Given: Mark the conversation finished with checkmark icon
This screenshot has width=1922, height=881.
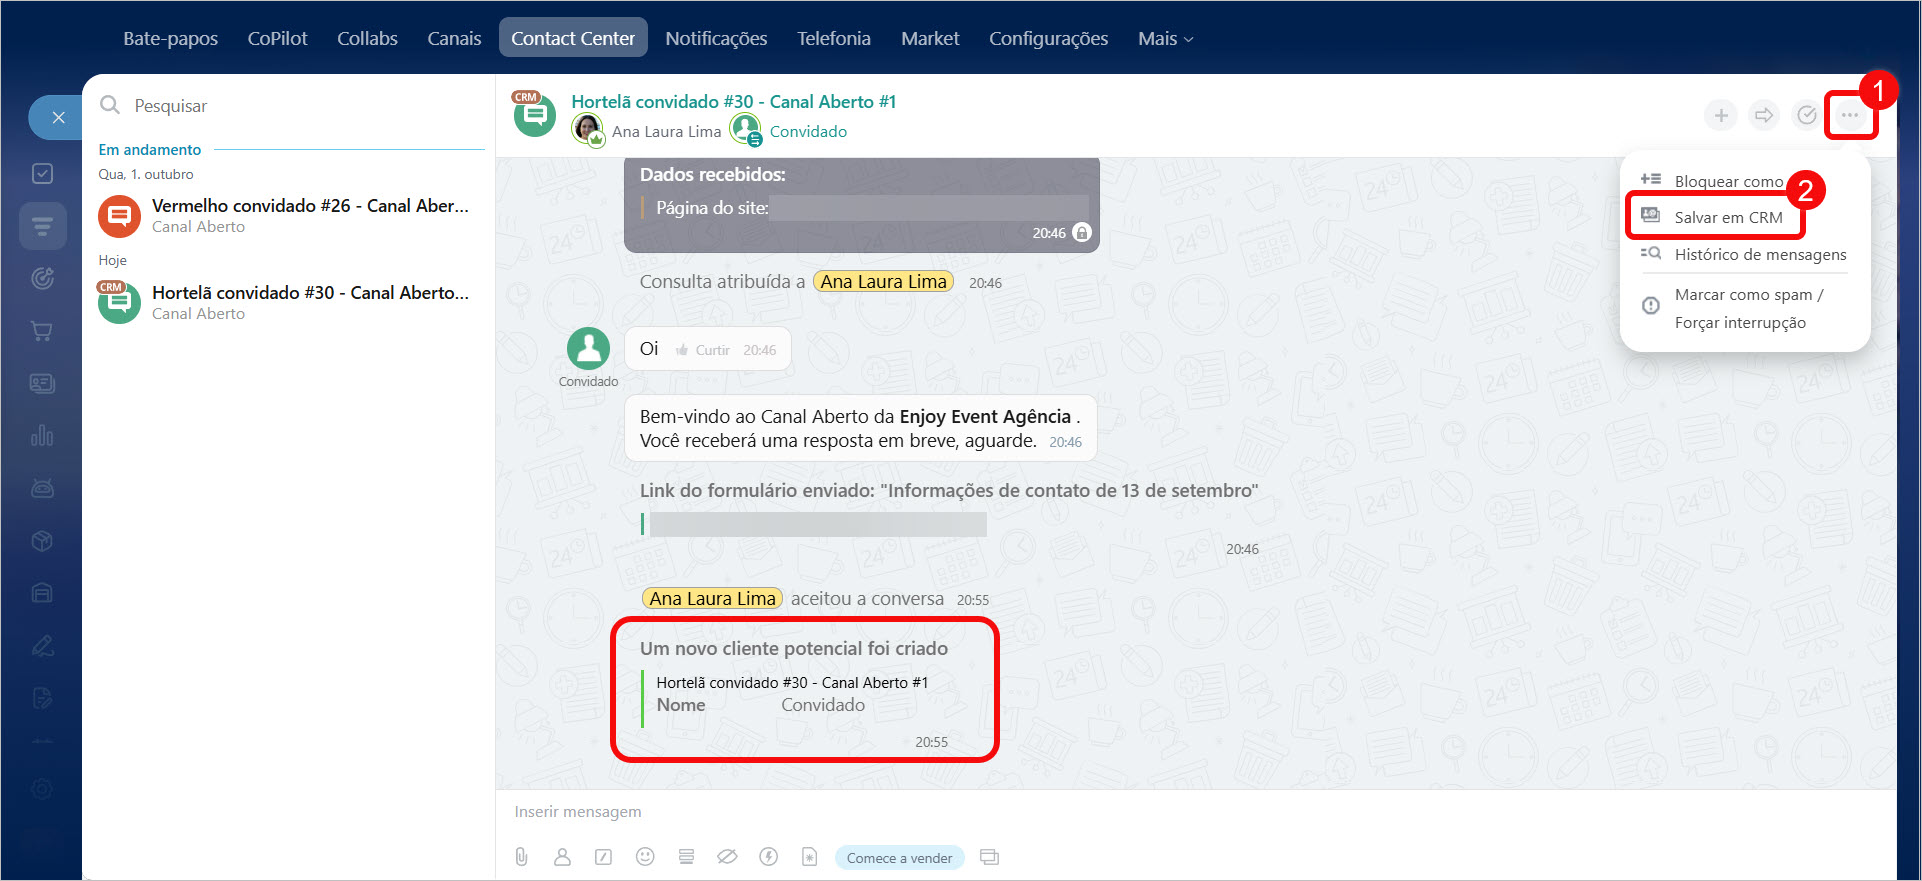Looking at the screenshot, I should pyautogui.click(x=1806, y=116).
